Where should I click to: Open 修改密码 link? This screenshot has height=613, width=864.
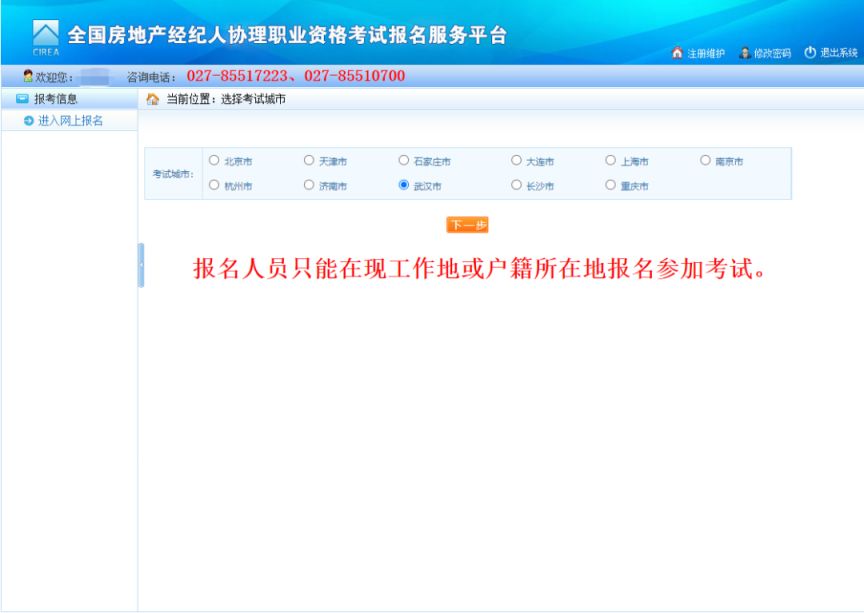[773, 53]
